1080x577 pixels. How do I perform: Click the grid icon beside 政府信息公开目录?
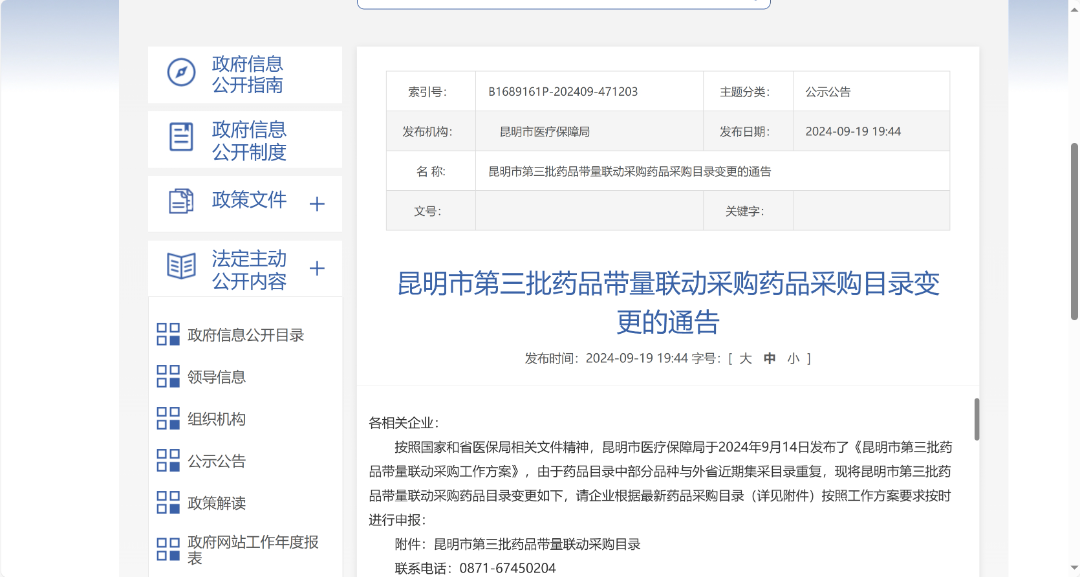click(x=168, y=335)
